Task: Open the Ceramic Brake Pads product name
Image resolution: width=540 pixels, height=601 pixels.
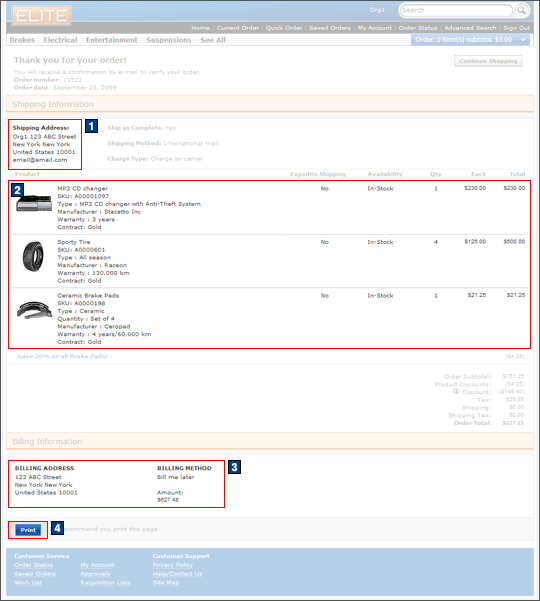Action: tap(88, 296)
